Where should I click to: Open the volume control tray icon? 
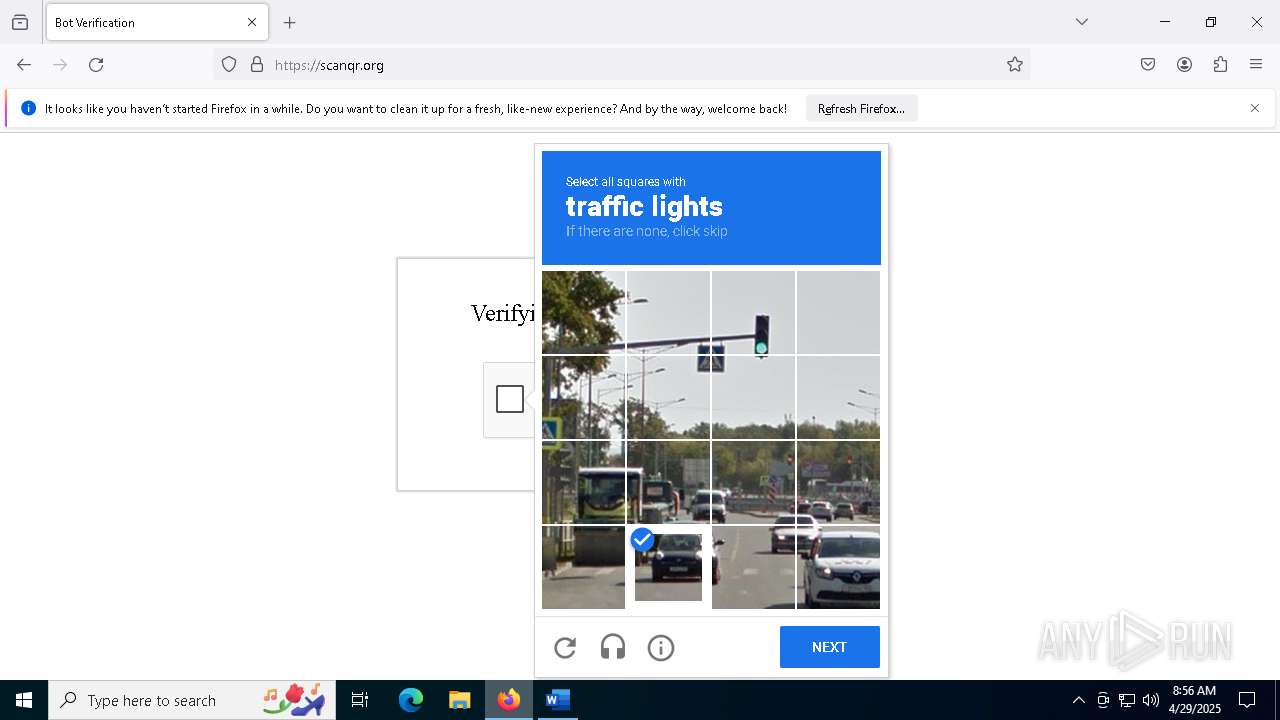(x=1151, y=700)
